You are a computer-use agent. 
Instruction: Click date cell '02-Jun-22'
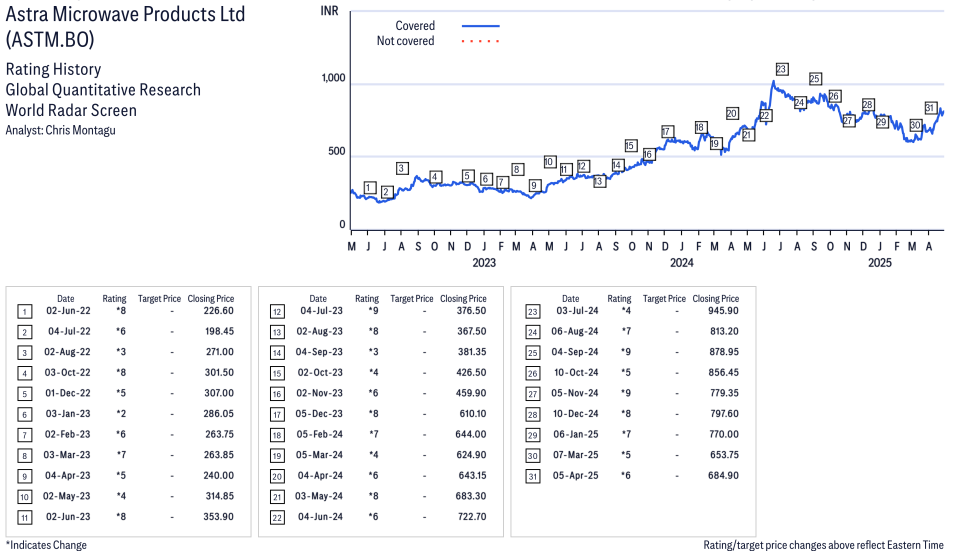pyautogui.click(x=68, y=311)
